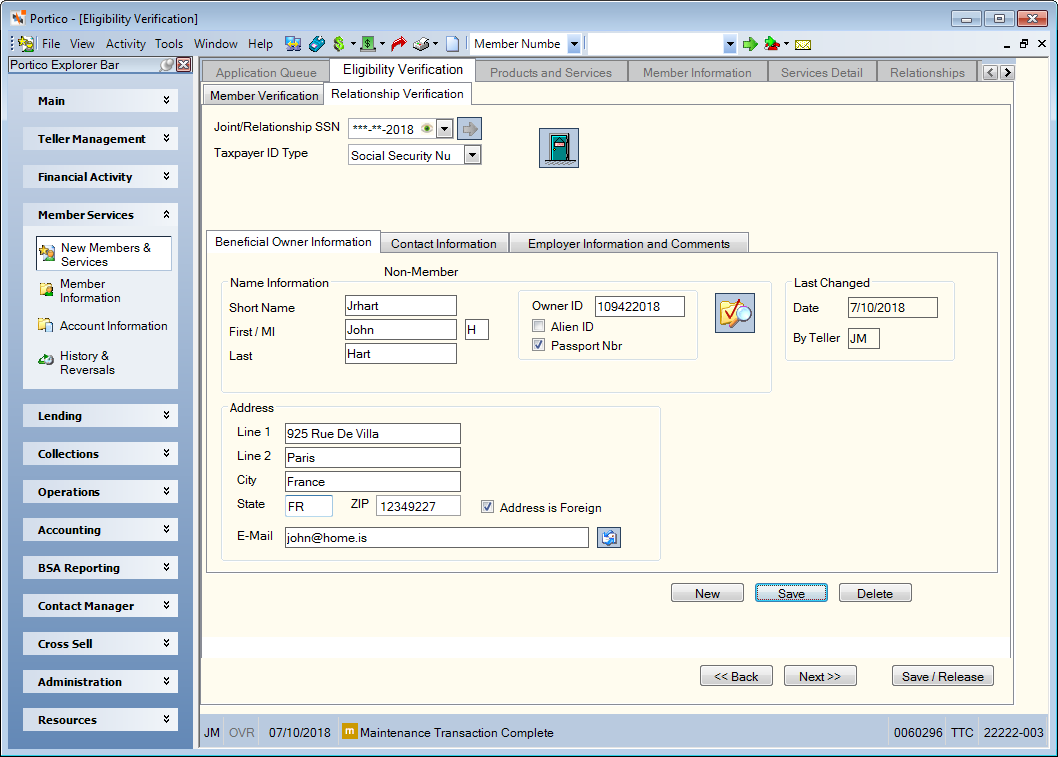Click the printer icon in the toolbar
1058x757 pixels.
pos(421,45)
